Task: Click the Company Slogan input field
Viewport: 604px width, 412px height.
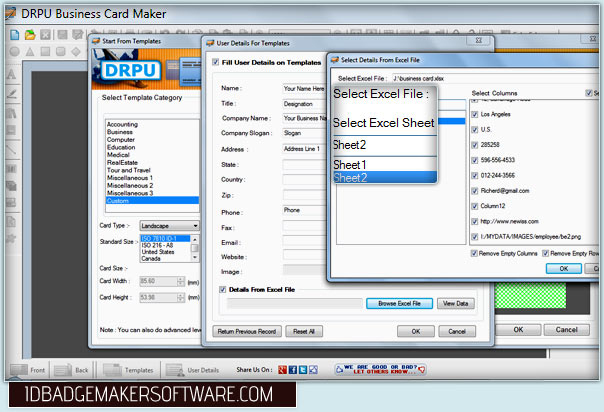Action: click(x=304, y=133)
